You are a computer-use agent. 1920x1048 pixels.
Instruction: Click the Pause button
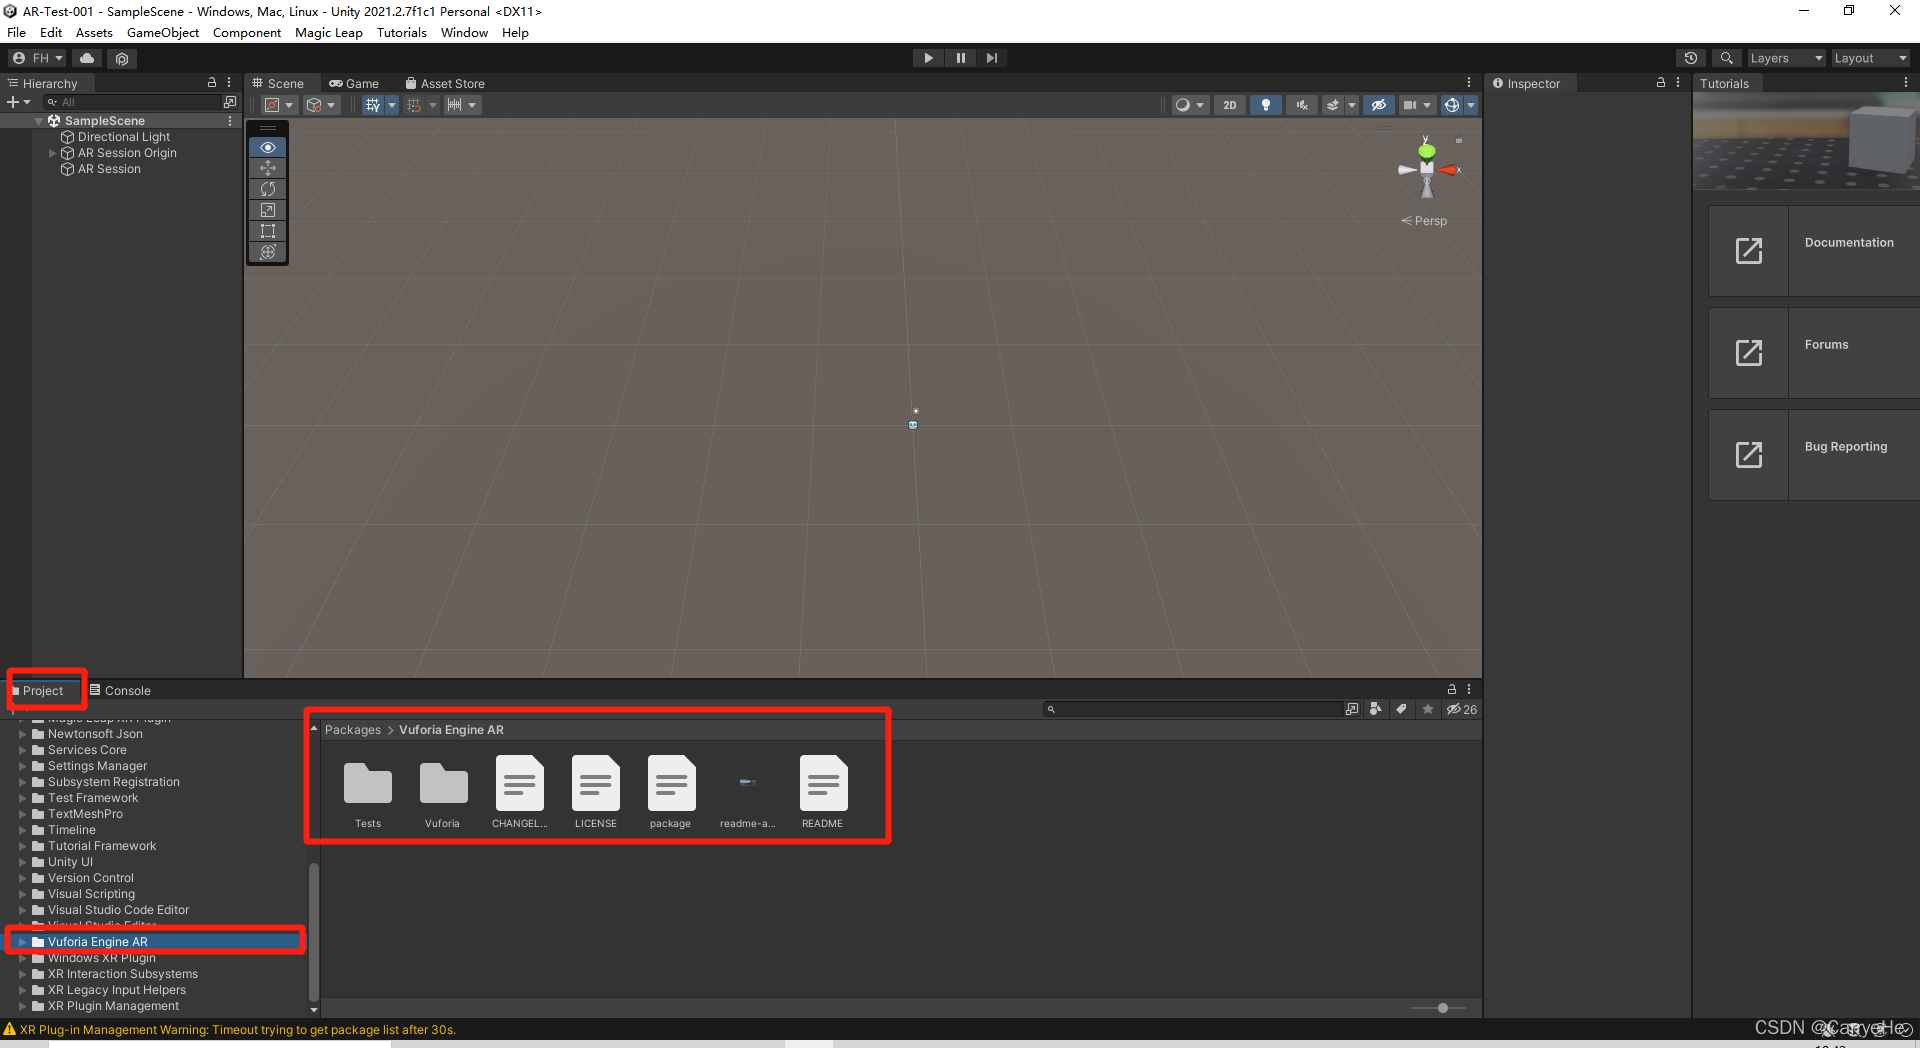(x=960, y=58)
